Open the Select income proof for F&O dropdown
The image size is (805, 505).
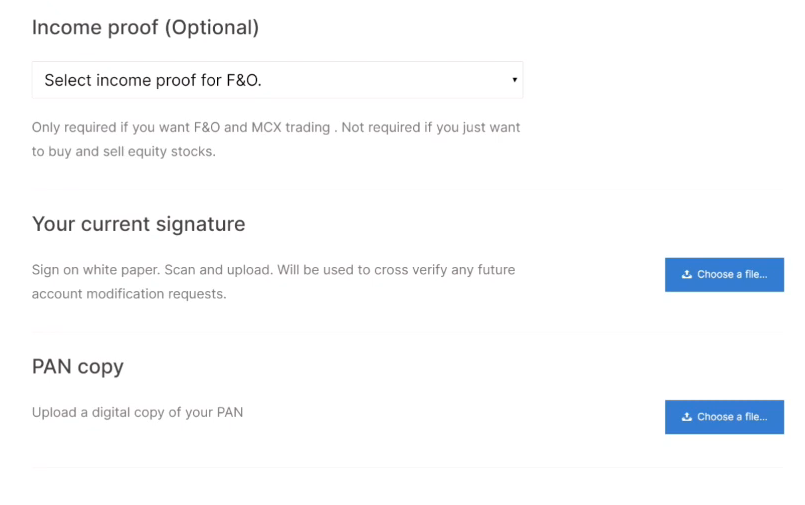tap(277, 80)
